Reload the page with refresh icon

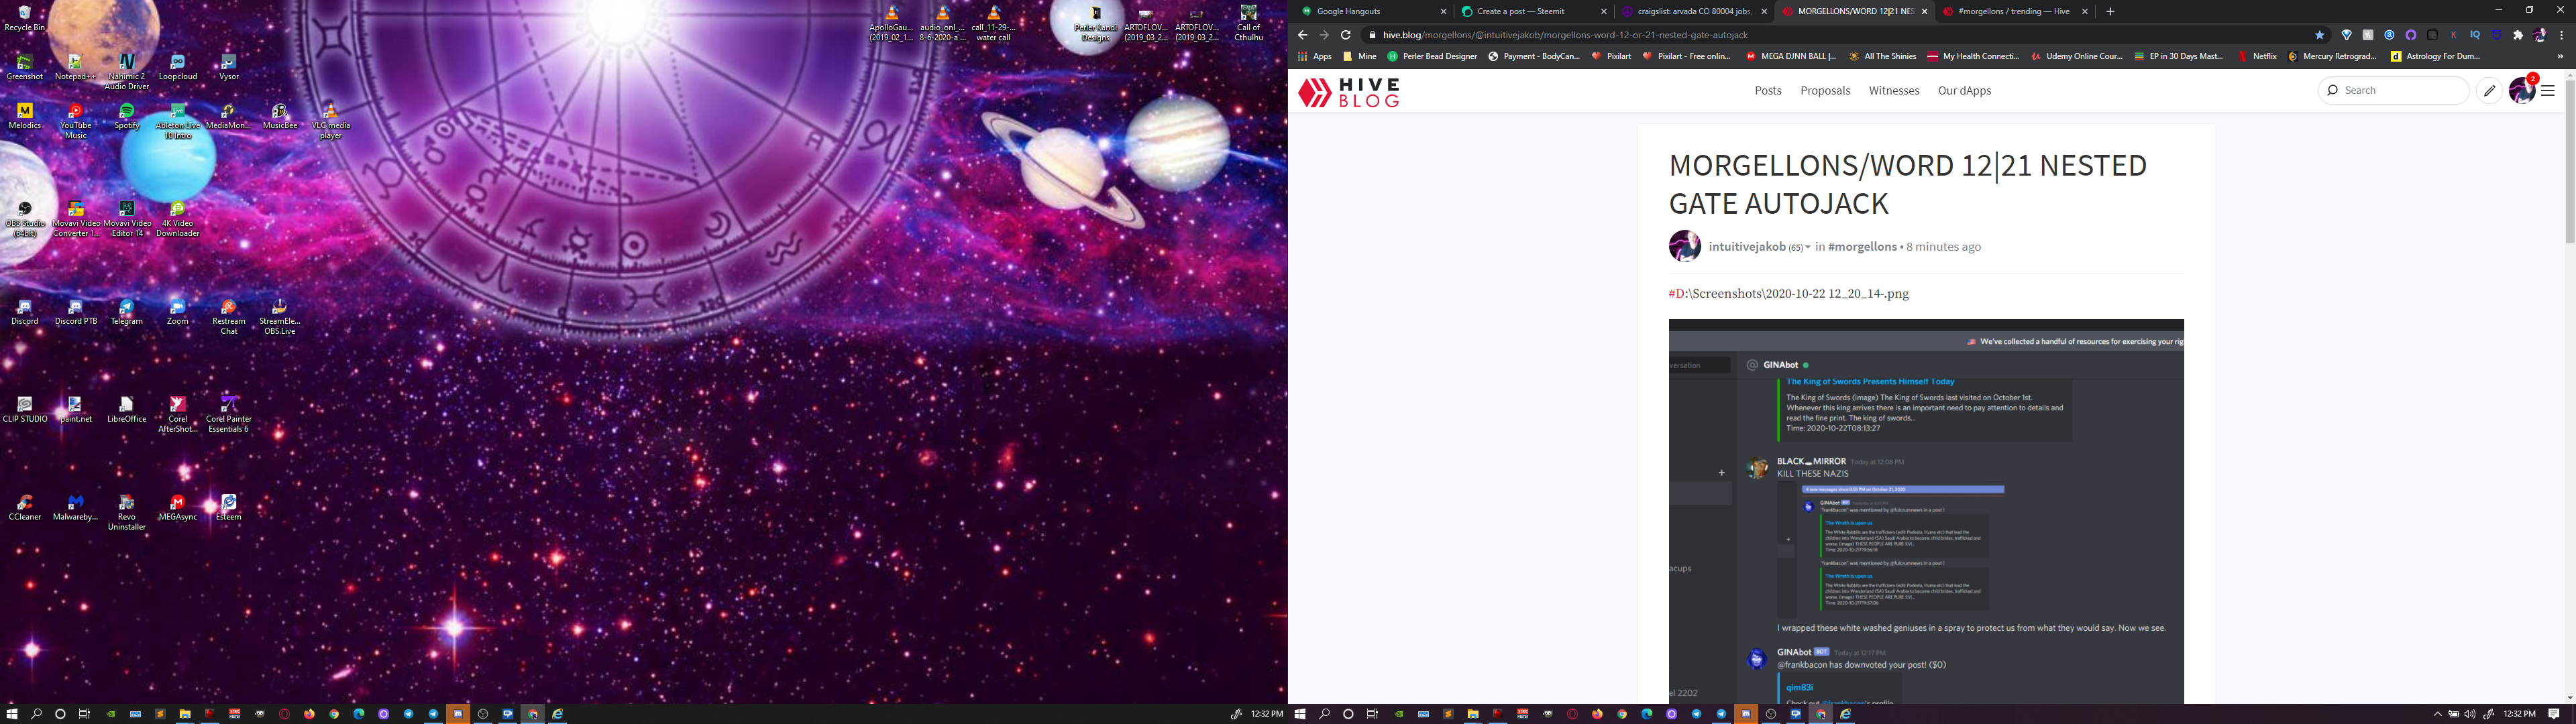[1346, 35]
